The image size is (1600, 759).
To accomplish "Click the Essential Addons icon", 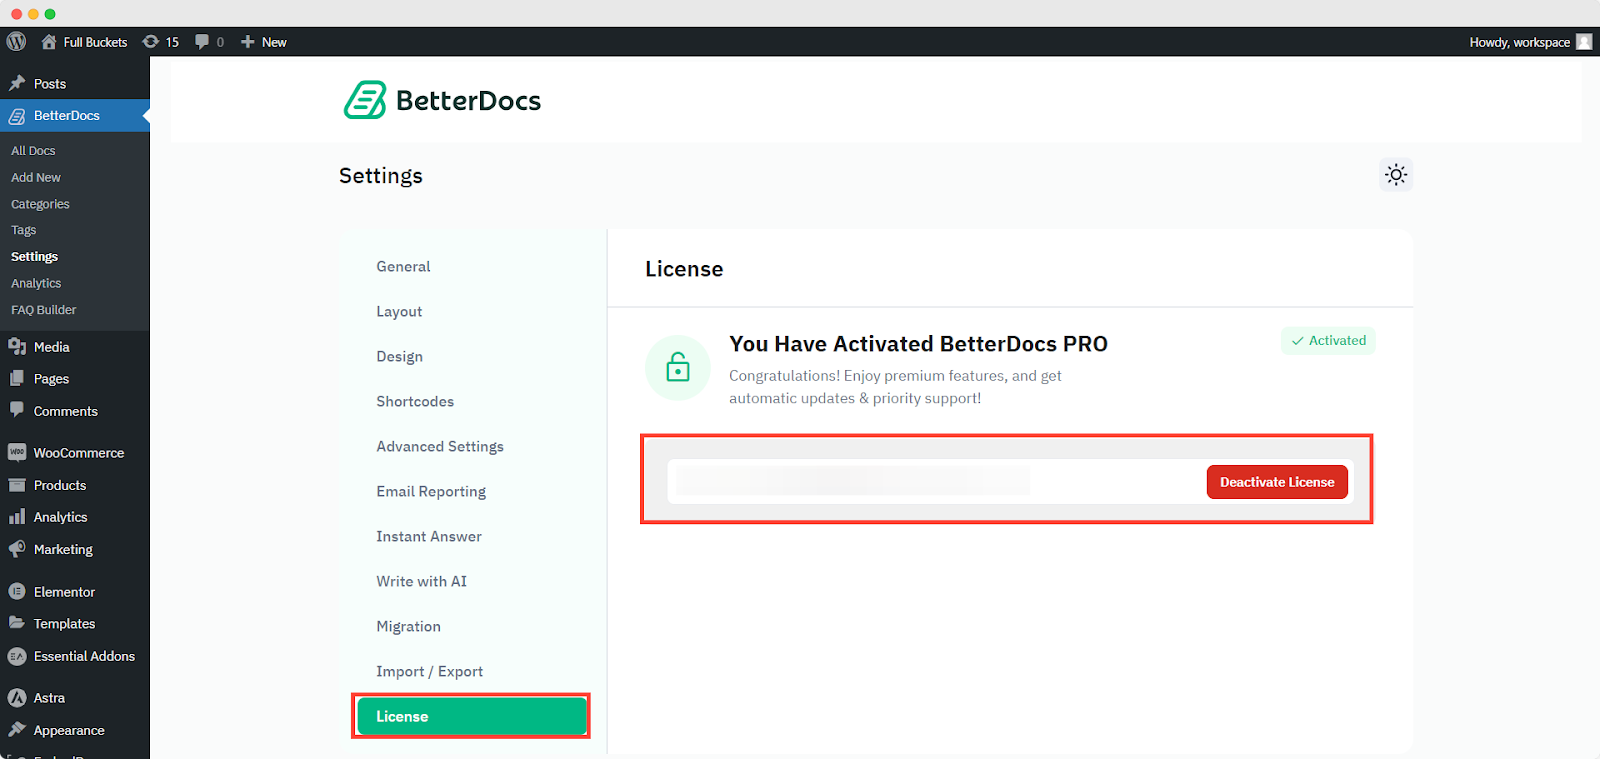I will coord(17,657).
